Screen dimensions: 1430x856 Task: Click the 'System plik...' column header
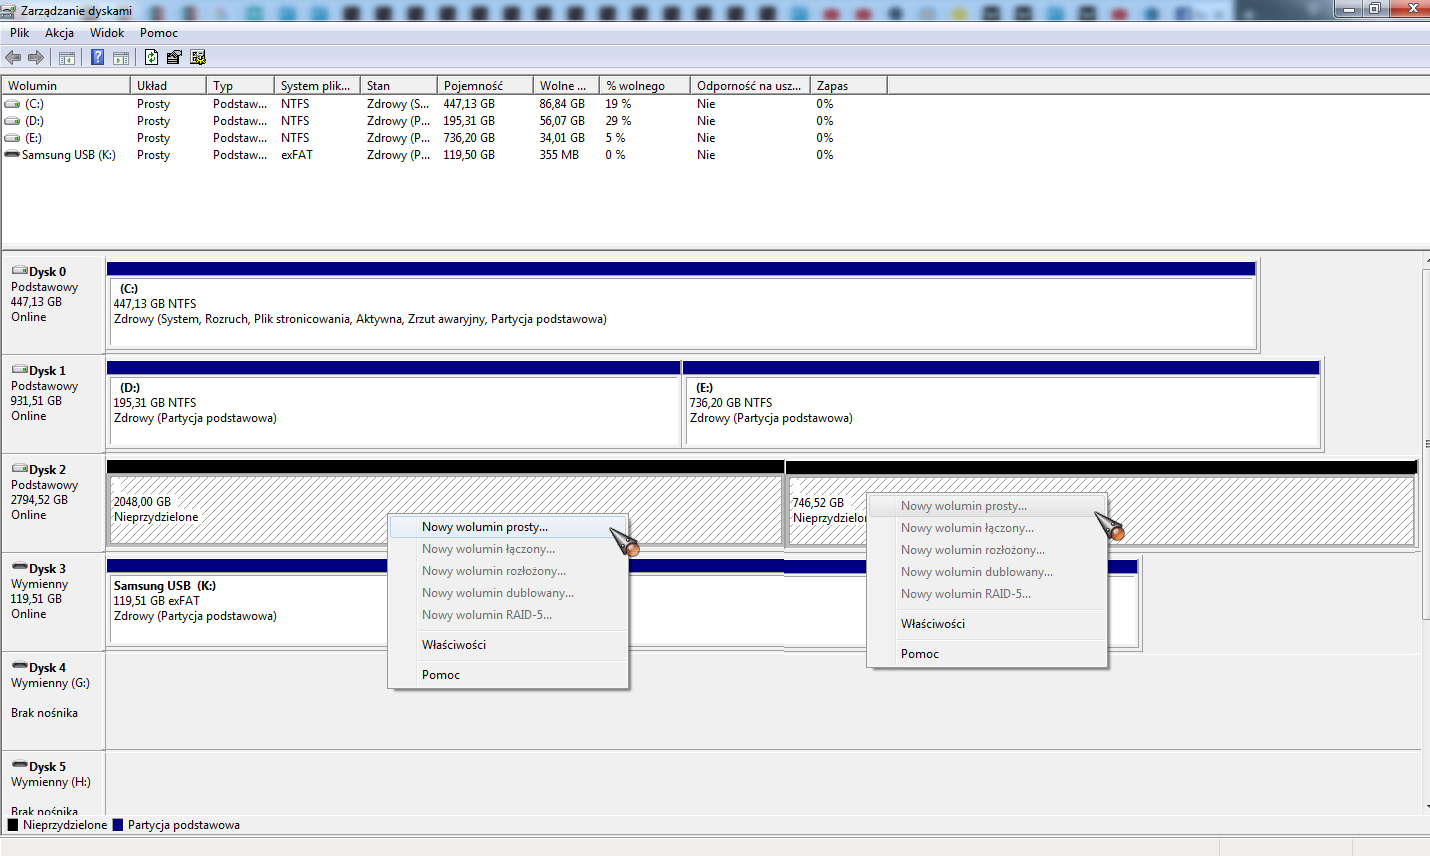coord(315,86)
